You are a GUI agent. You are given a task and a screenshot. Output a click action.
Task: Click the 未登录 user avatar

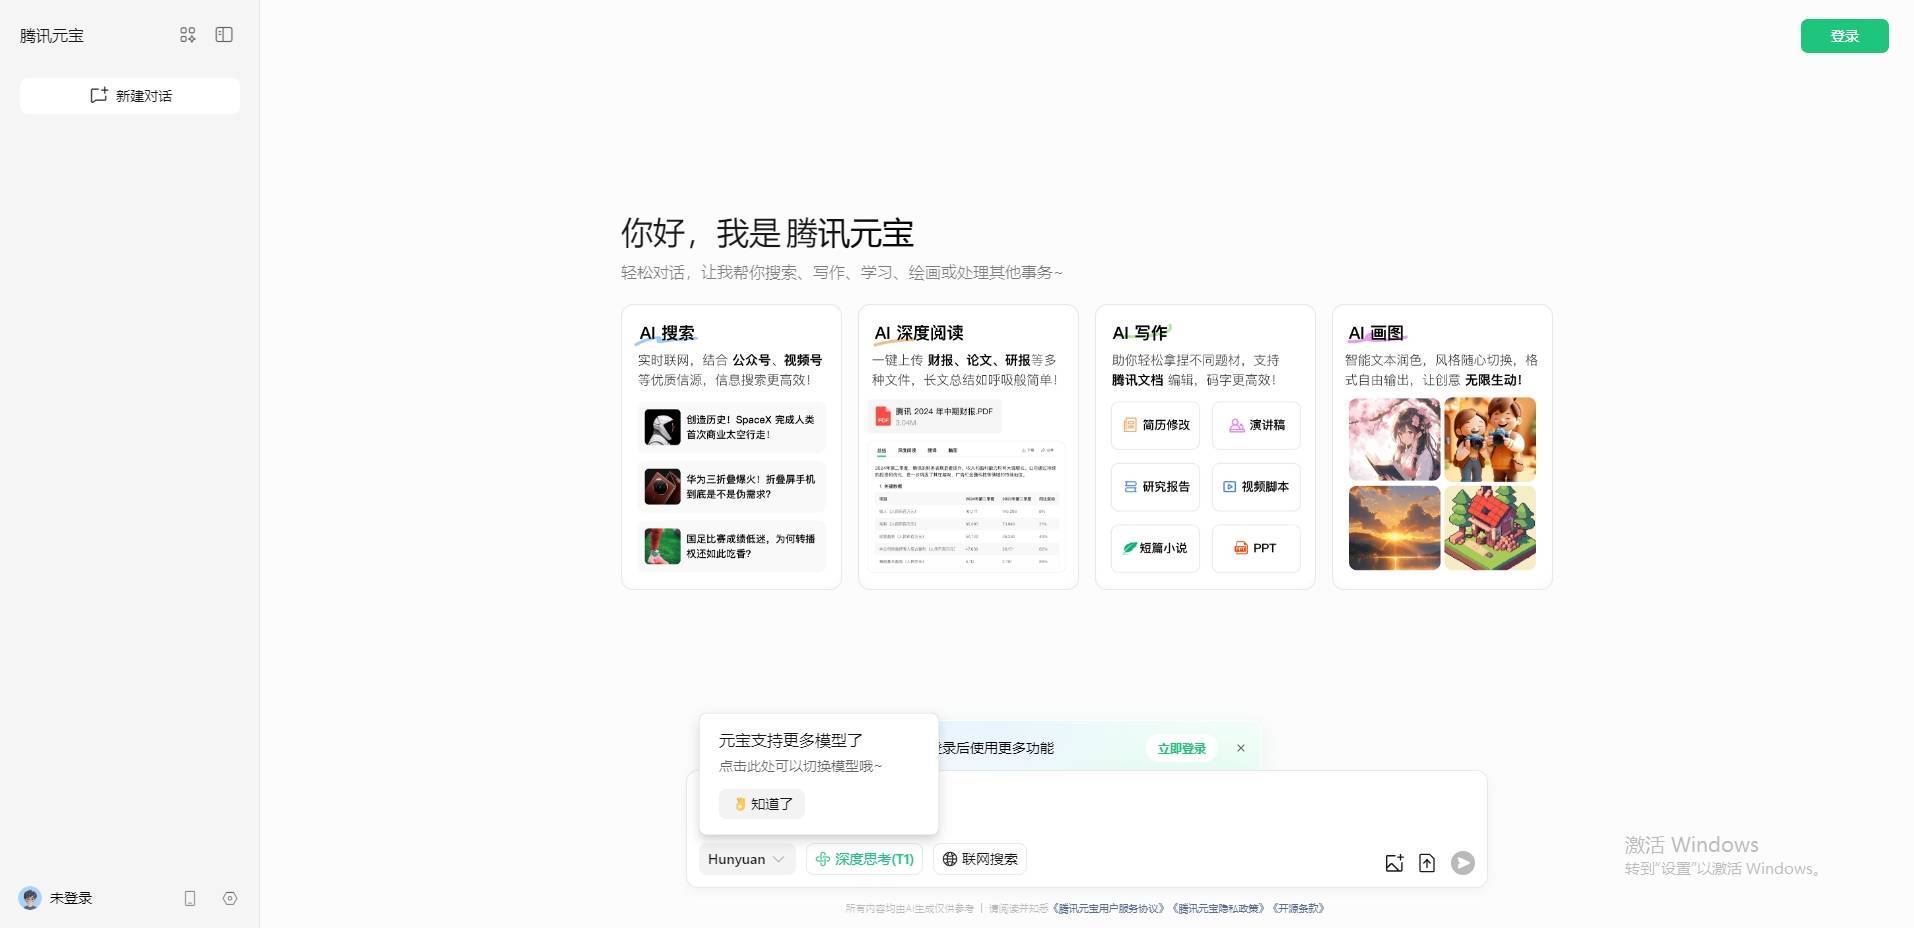click(30, 898)
